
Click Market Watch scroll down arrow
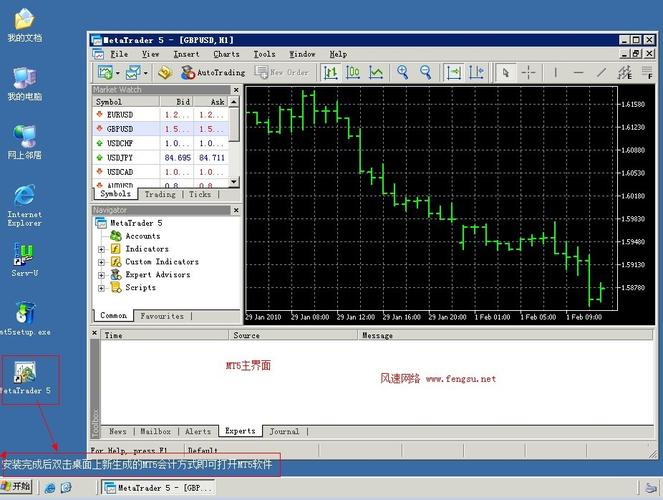(234, 182)
